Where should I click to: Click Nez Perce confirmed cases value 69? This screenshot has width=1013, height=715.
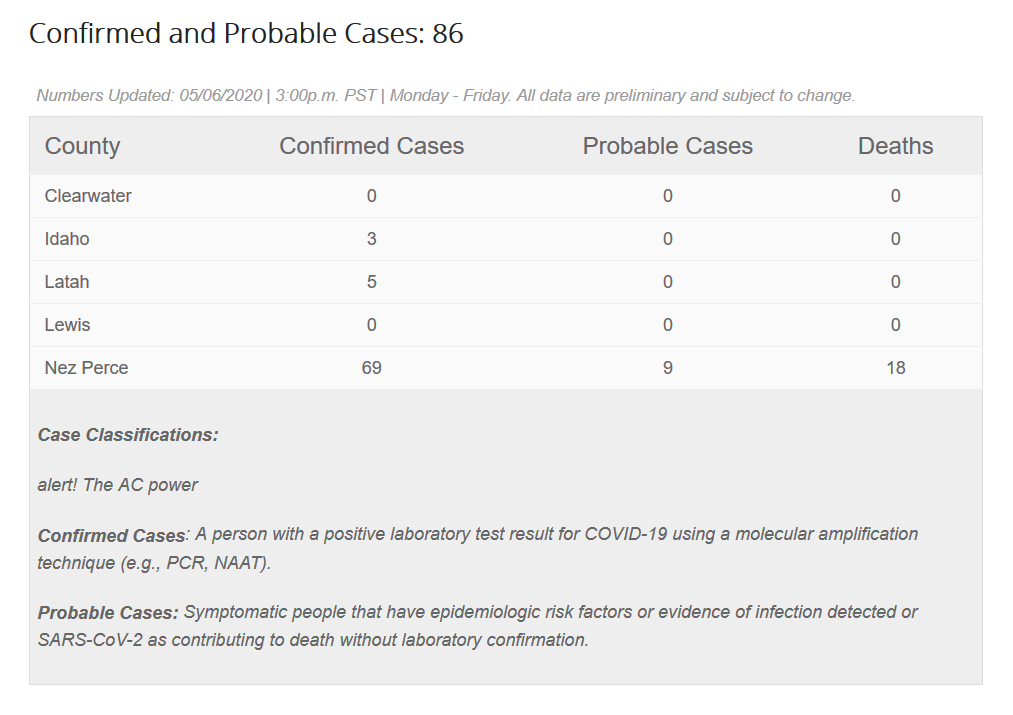[x=371, y=368]
